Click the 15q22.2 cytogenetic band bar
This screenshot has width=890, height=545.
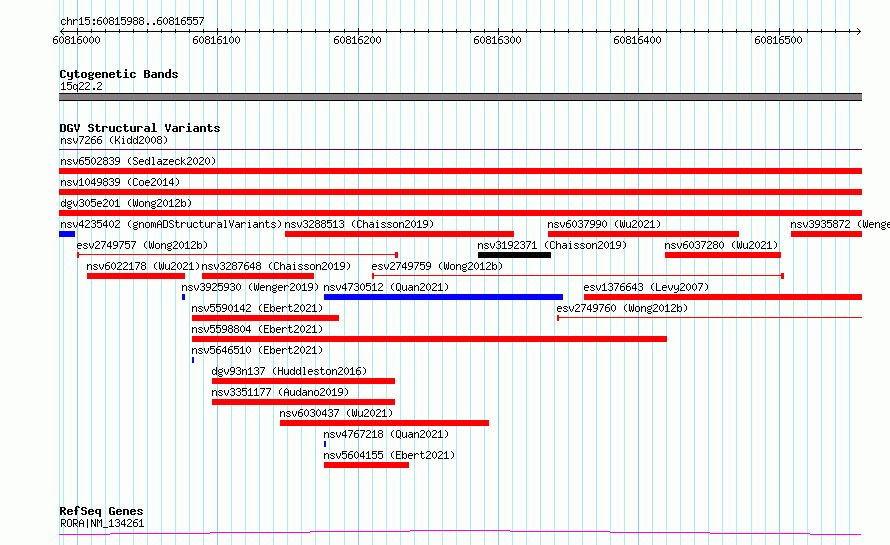click(460, 97)
